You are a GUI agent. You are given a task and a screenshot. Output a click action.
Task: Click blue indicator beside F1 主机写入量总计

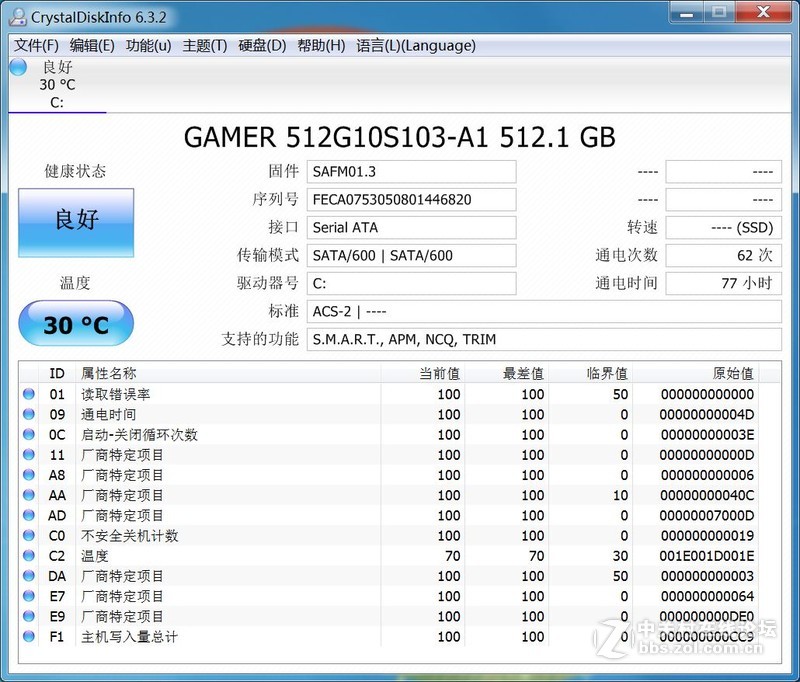[29, 636]
